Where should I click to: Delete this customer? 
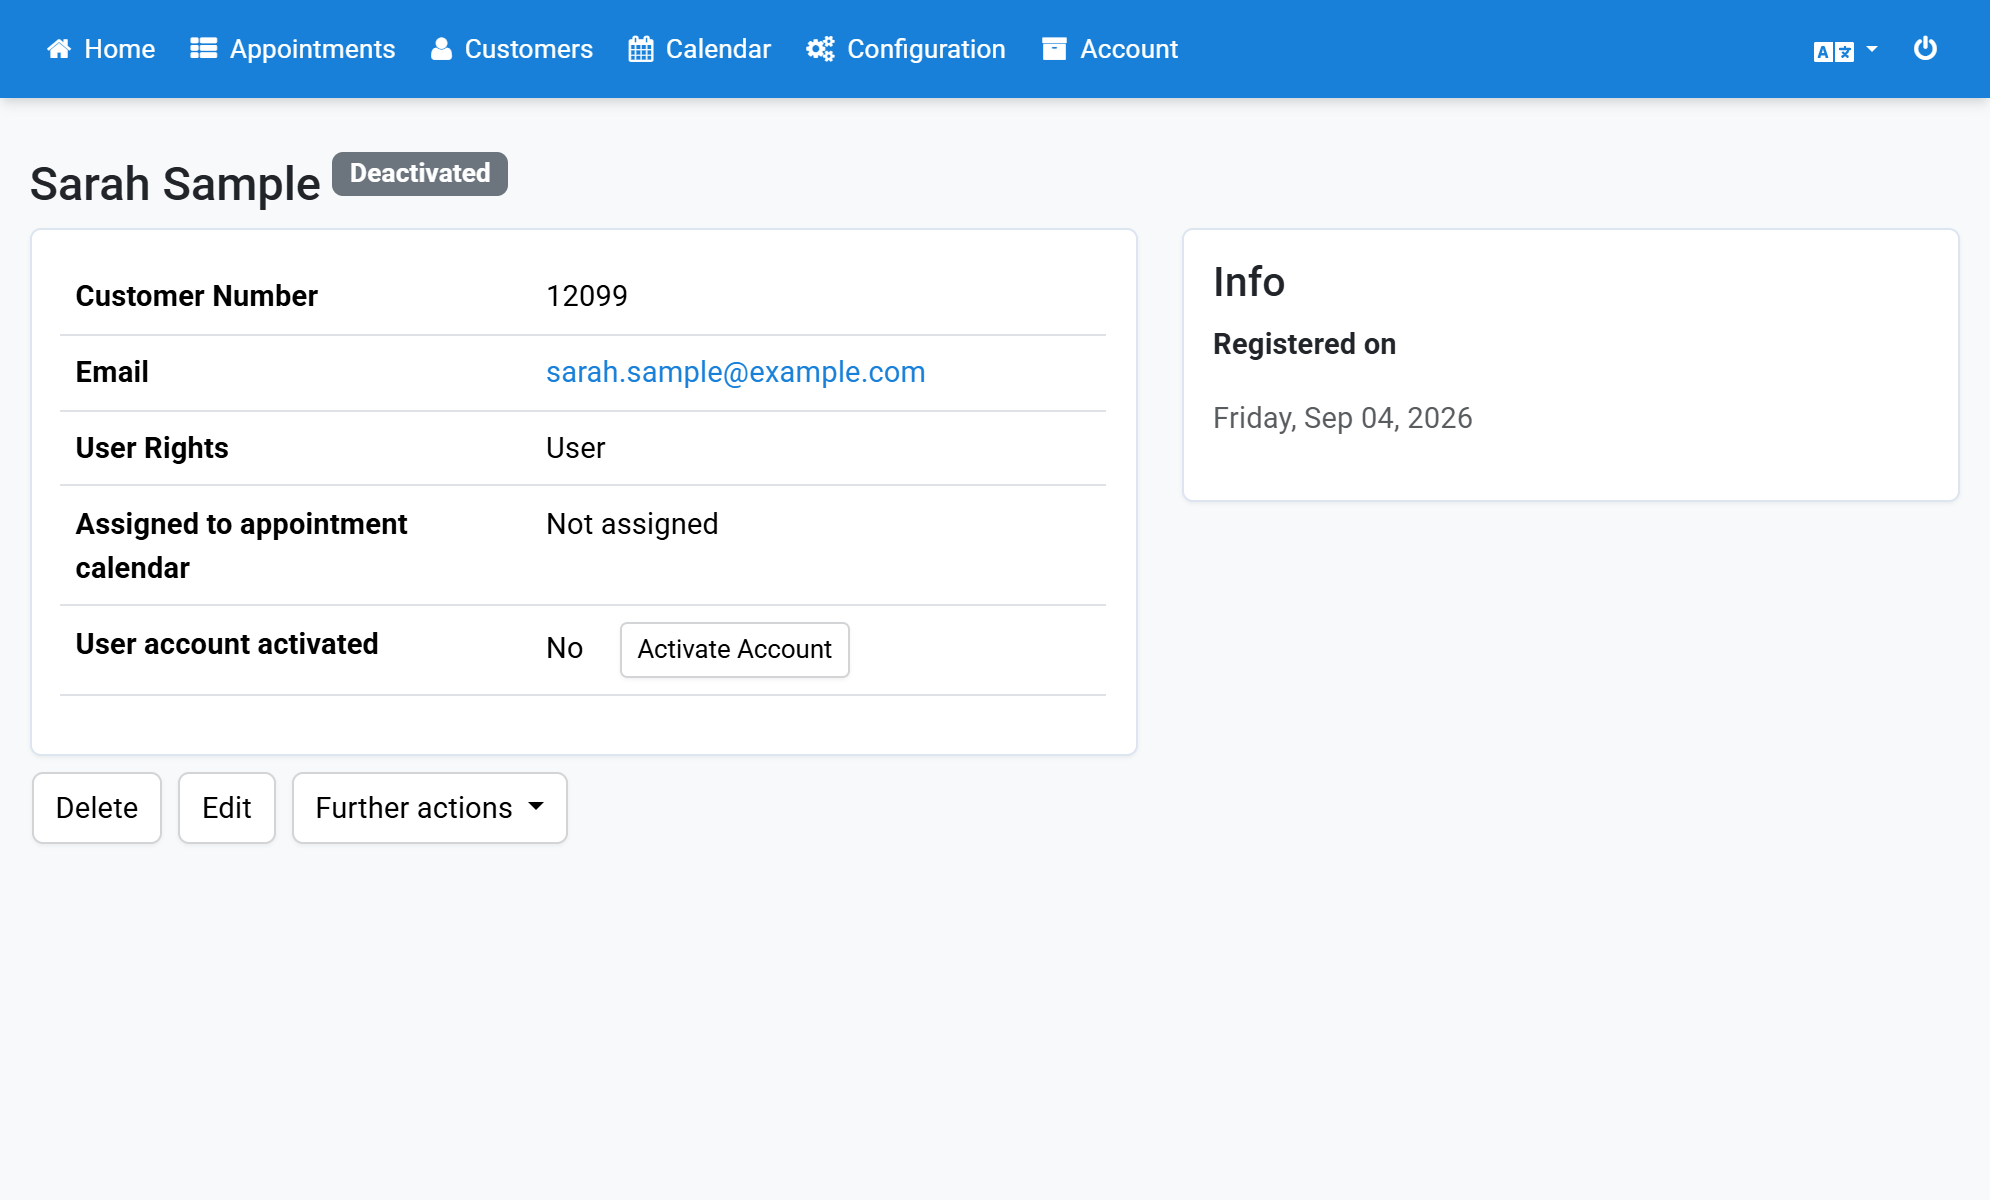pos(97,808)
